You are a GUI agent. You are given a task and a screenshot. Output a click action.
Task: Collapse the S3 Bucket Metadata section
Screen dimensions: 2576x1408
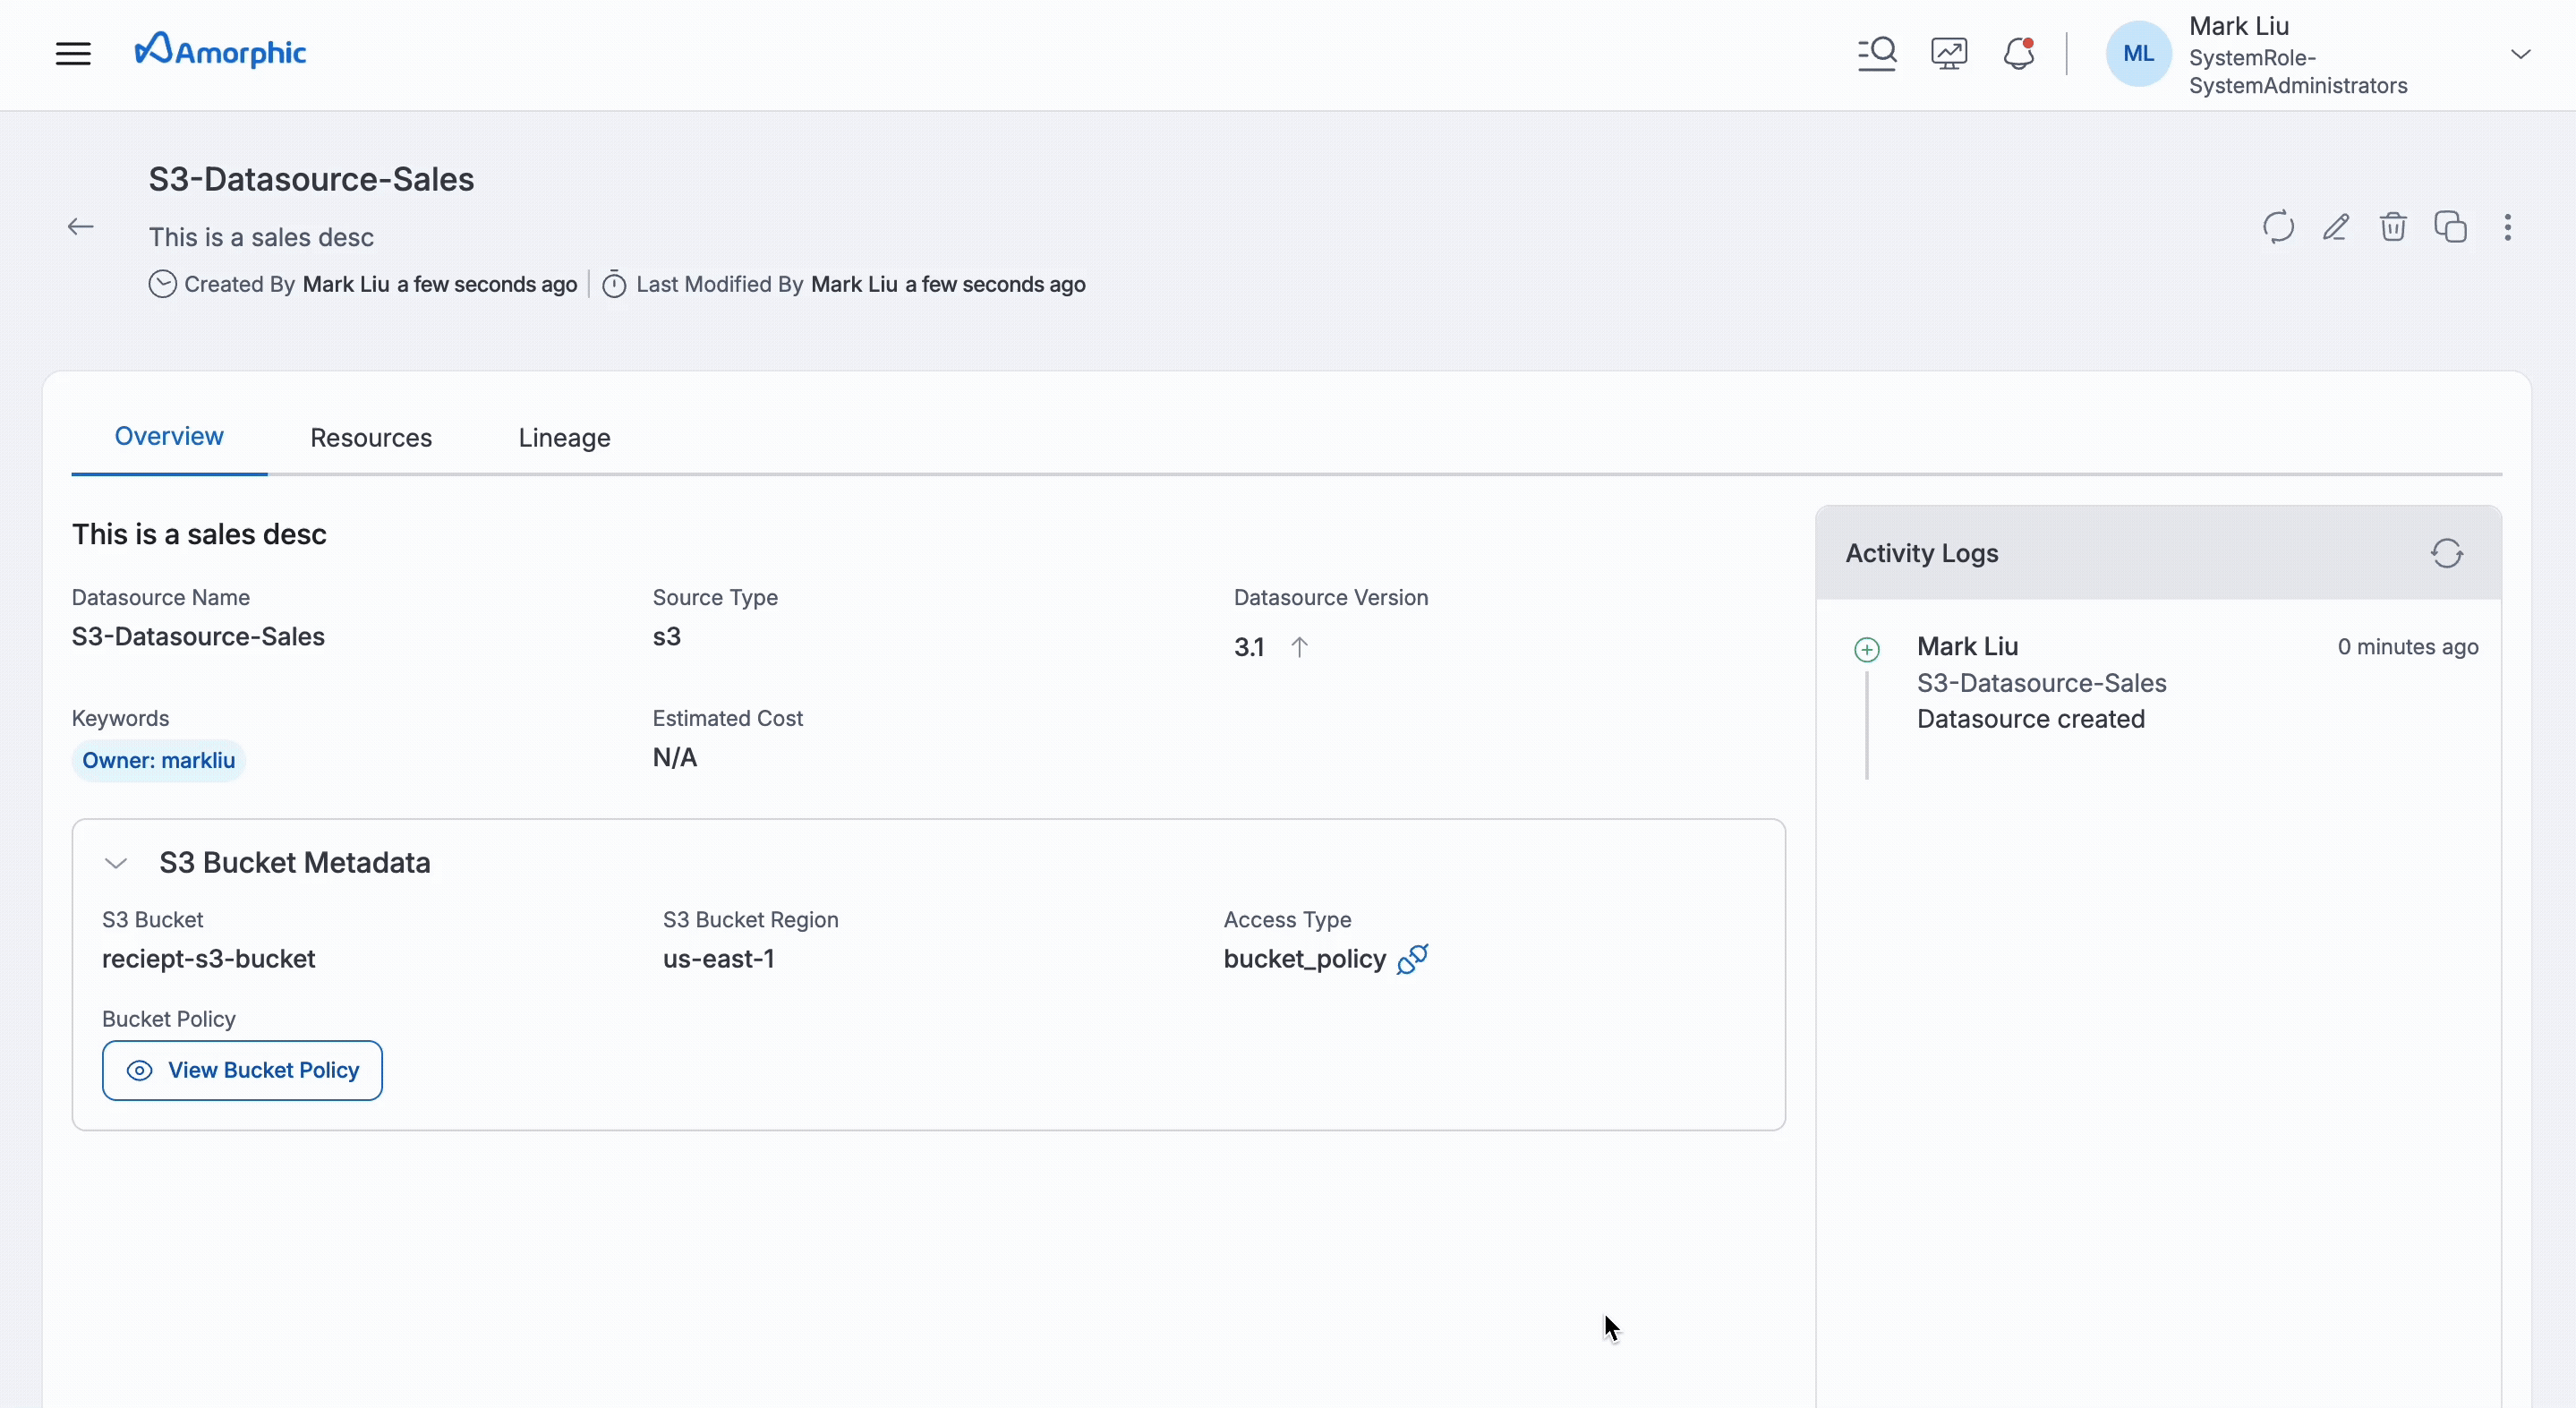coord(116,863)
